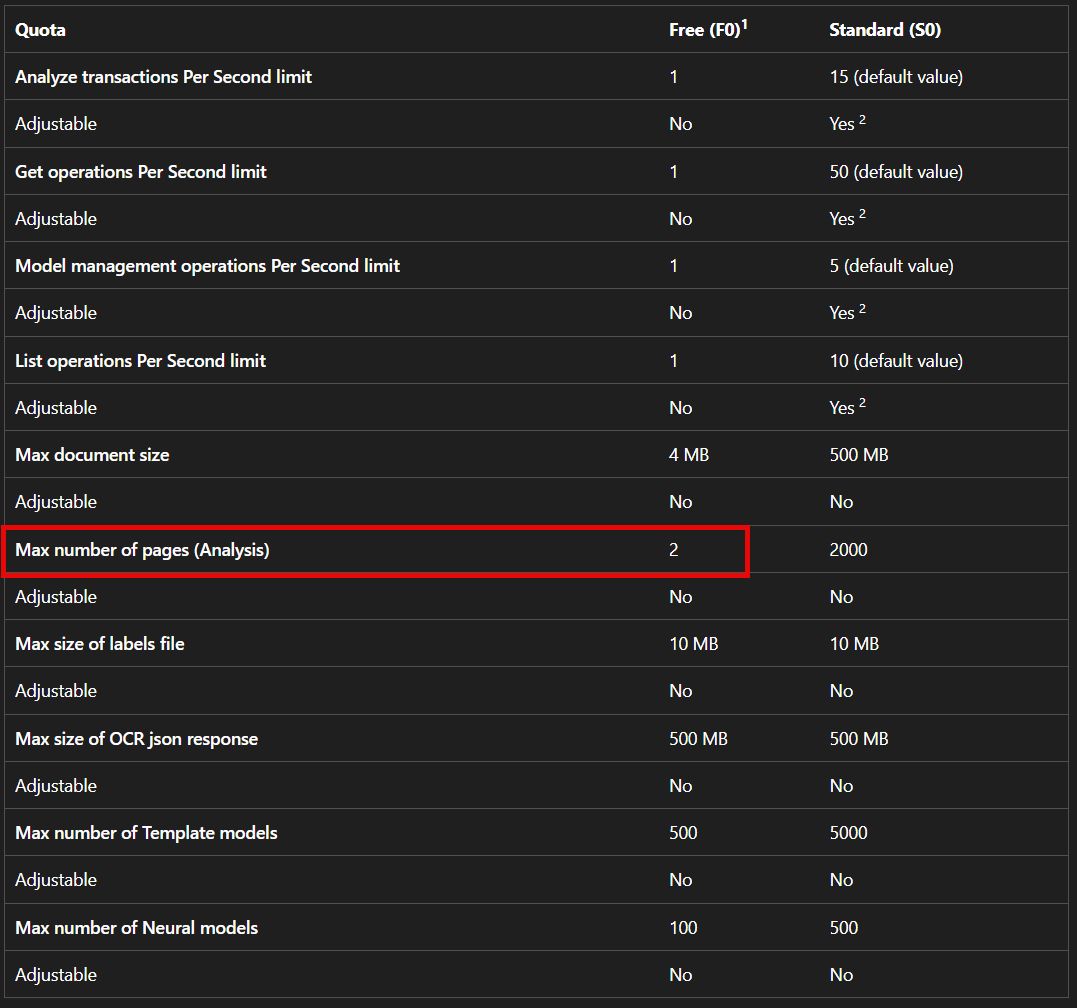Click the 5 (default value) cell

point(891,266)
